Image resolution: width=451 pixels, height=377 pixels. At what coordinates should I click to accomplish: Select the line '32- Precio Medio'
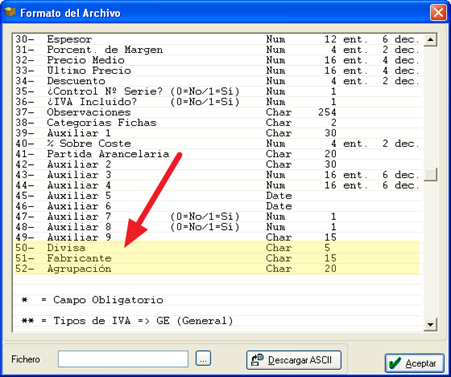tap(218, 60)
